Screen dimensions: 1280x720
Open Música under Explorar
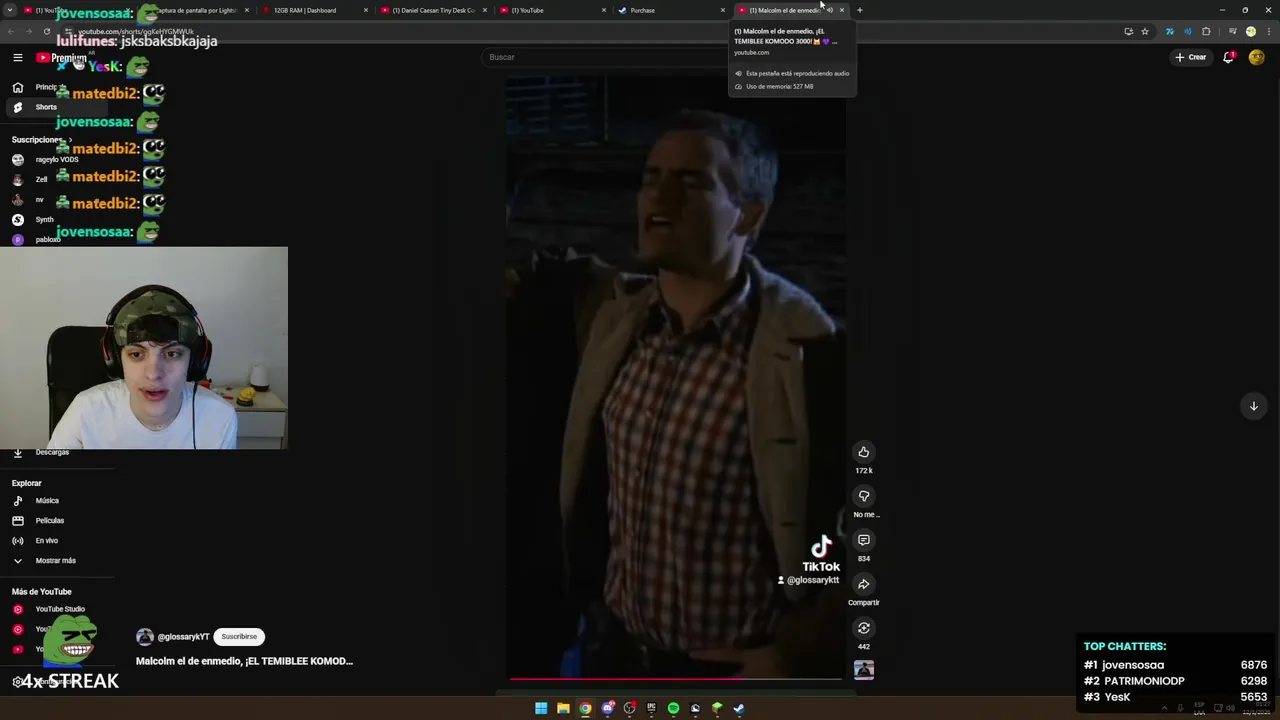tap(47, 500)
